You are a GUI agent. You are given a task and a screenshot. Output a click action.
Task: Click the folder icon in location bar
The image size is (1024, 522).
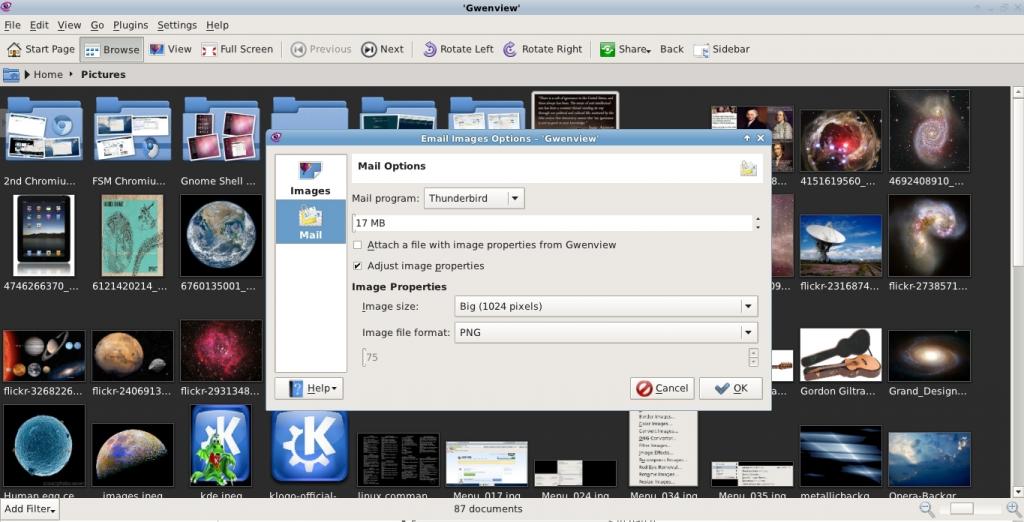tap(11, 74)
